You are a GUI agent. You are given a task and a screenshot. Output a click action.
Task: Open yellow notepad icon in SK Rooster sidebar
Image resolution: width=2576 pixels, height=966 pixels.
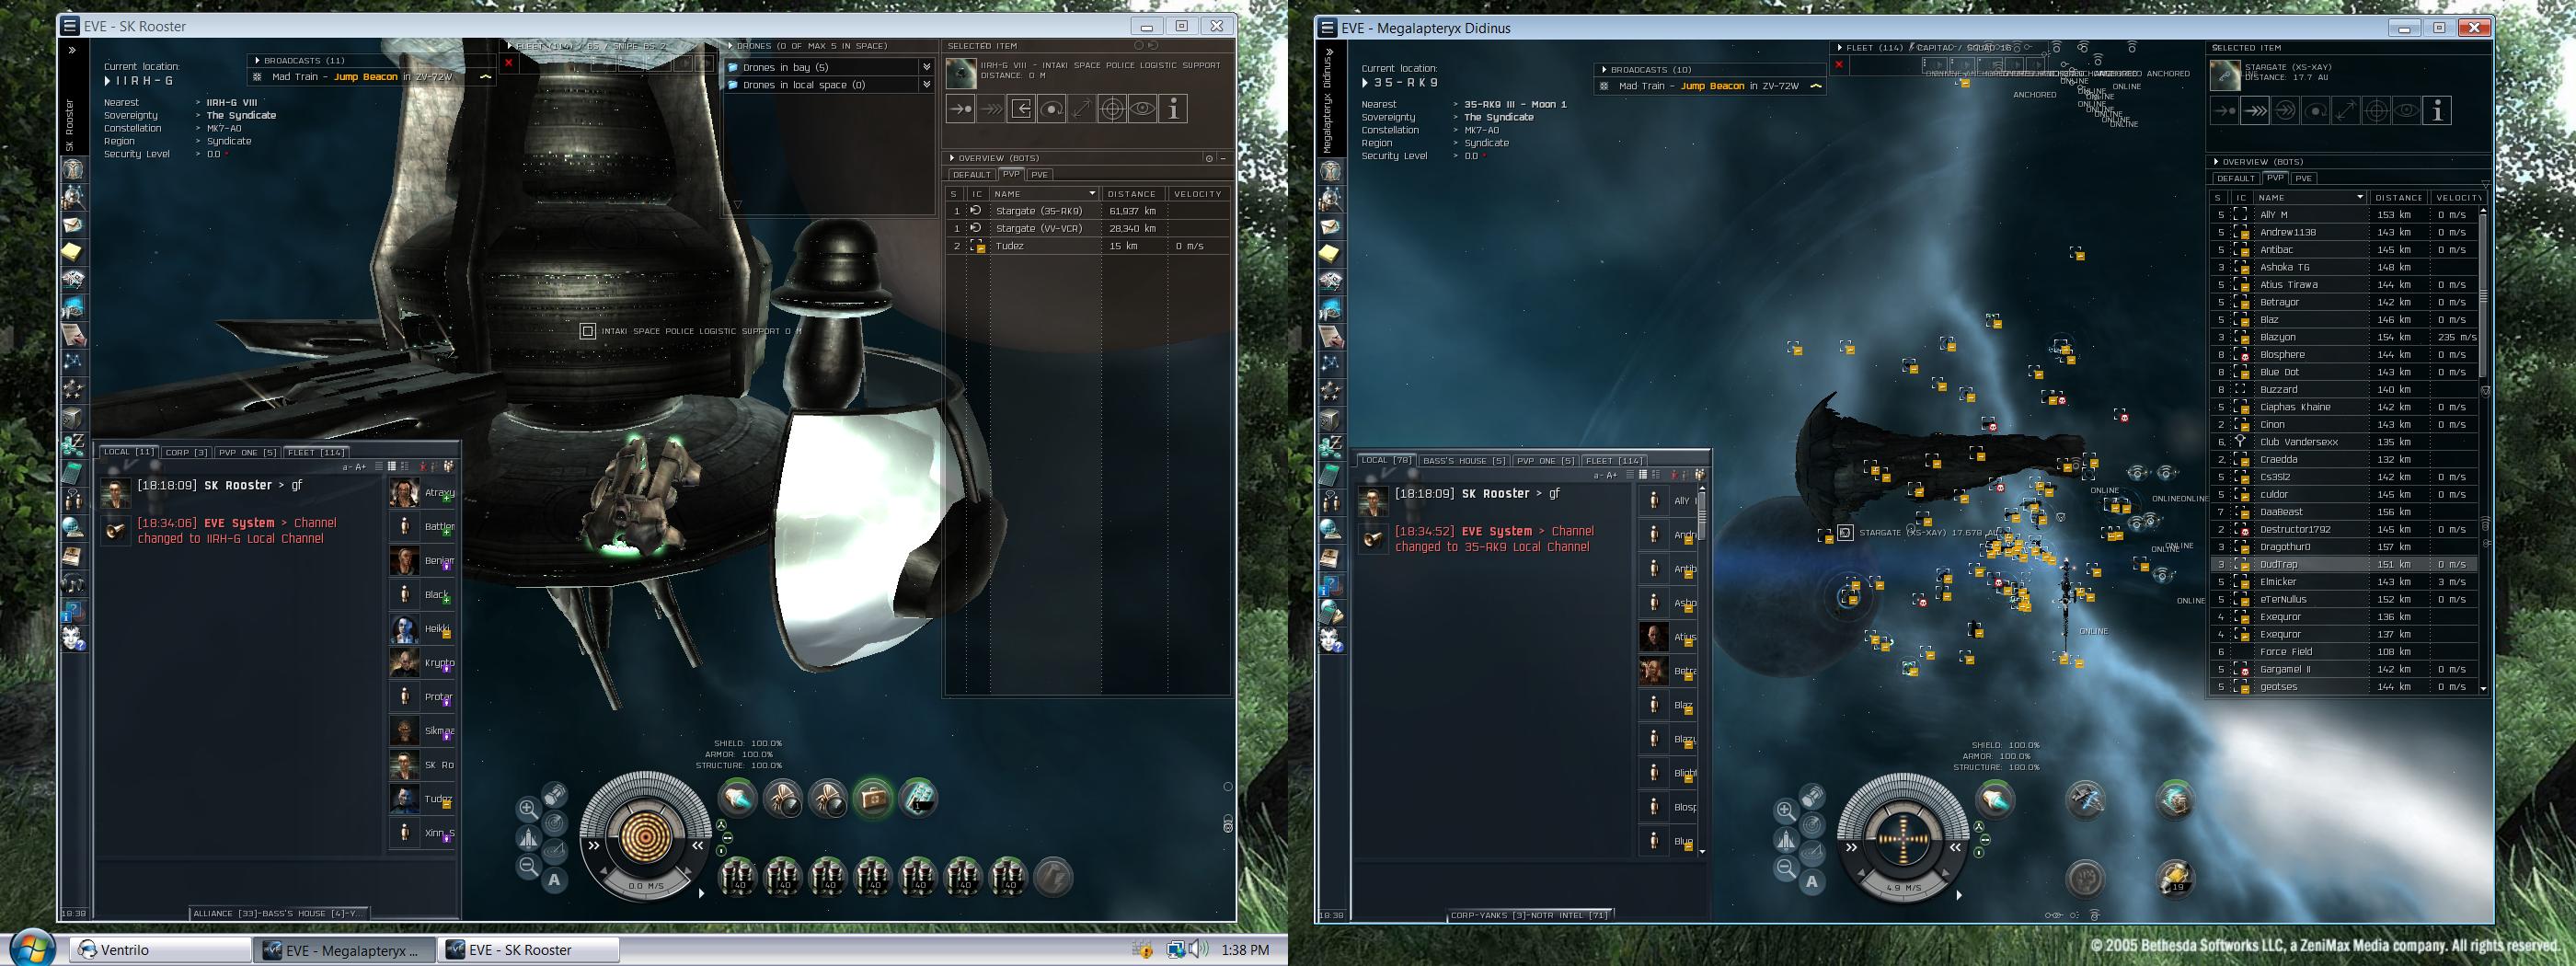click(73, 252)
